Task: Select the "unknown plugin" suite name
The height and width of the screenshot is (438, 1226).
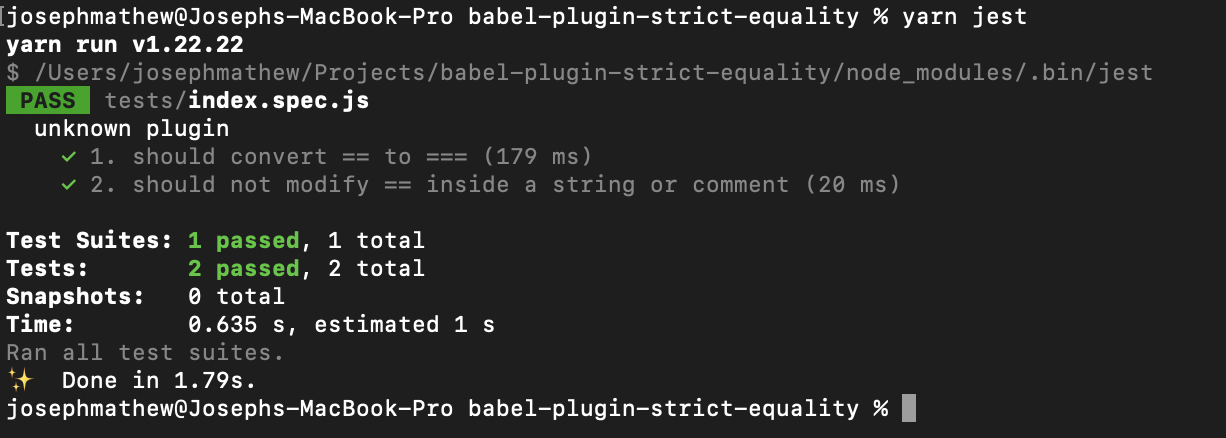Action: click(131, 129)
